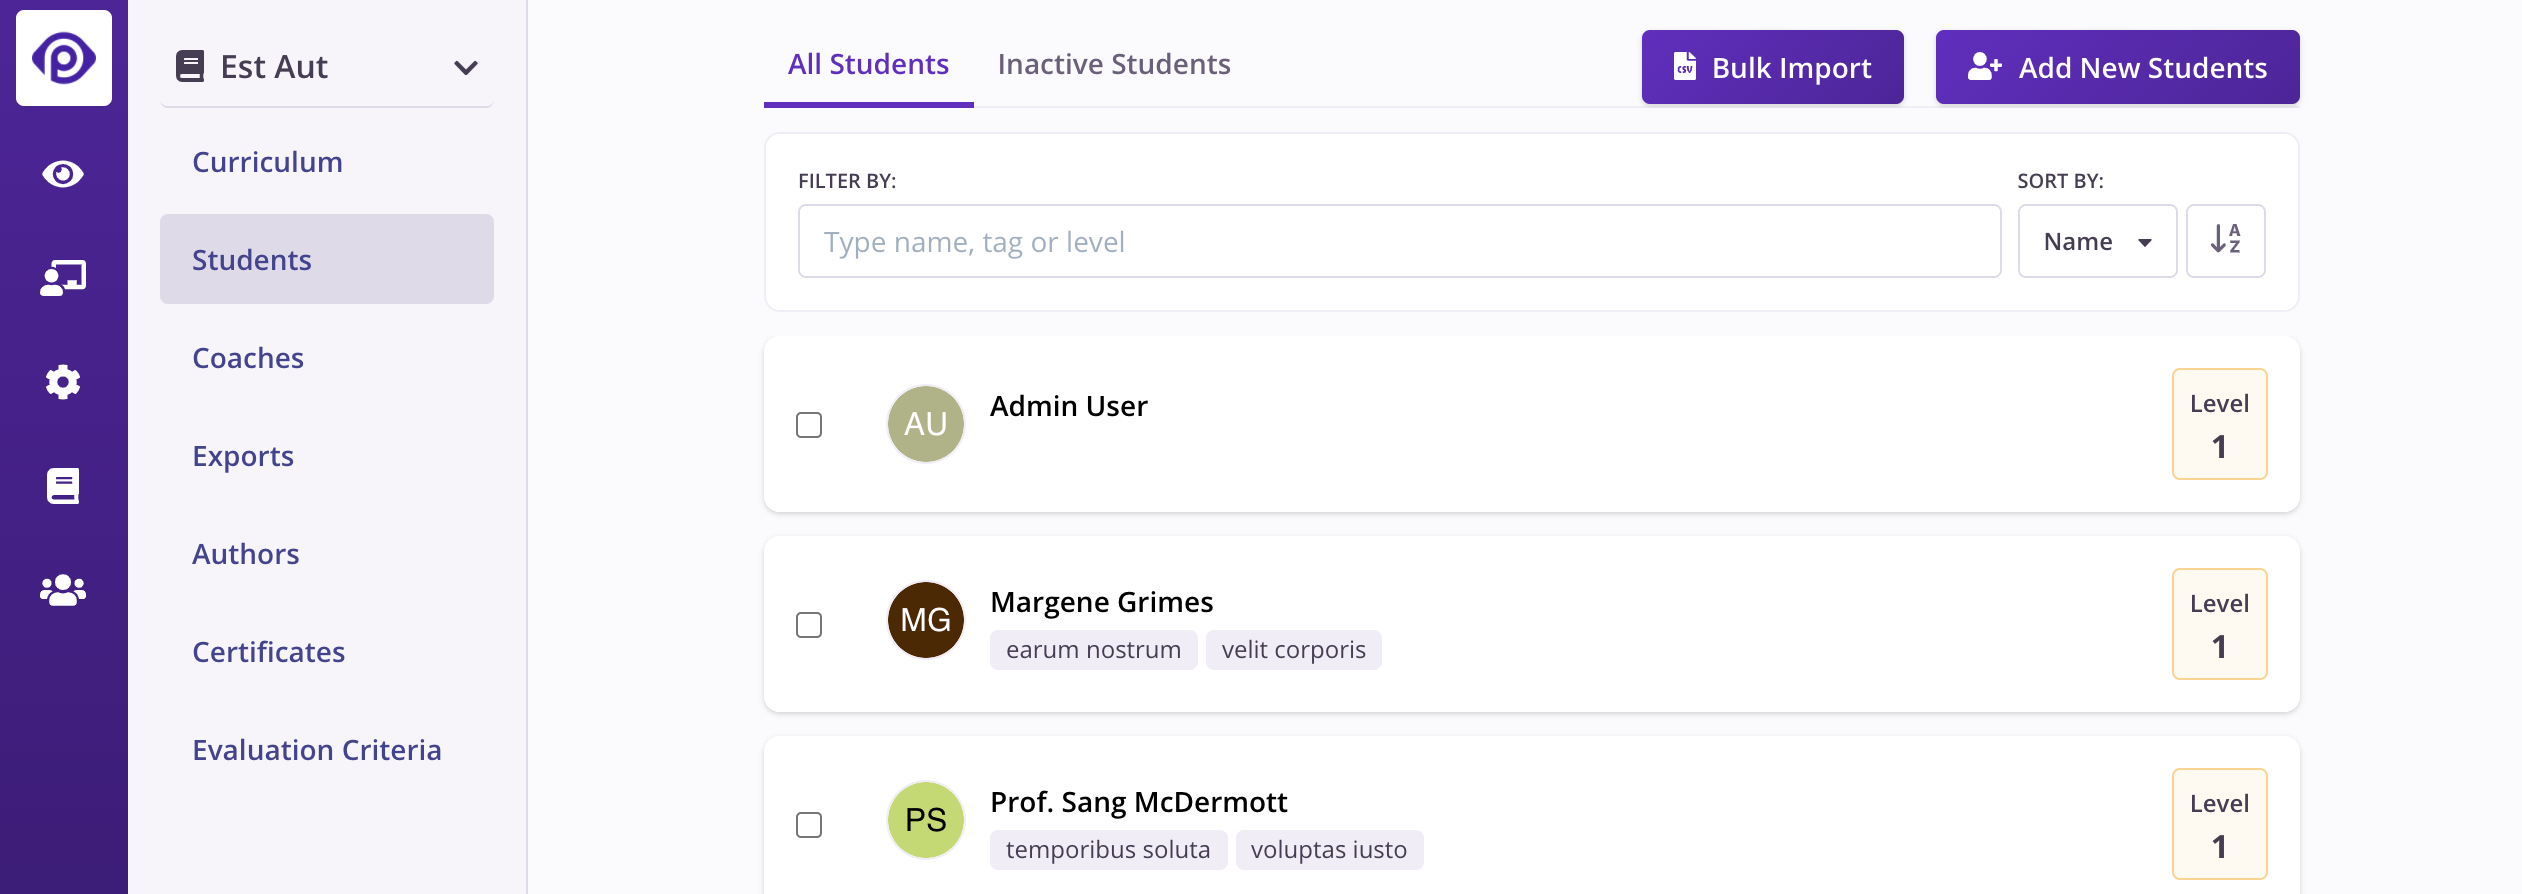Open the eye icon in sidebar
The image size is (2522, 894).
(x=63, y=174)
